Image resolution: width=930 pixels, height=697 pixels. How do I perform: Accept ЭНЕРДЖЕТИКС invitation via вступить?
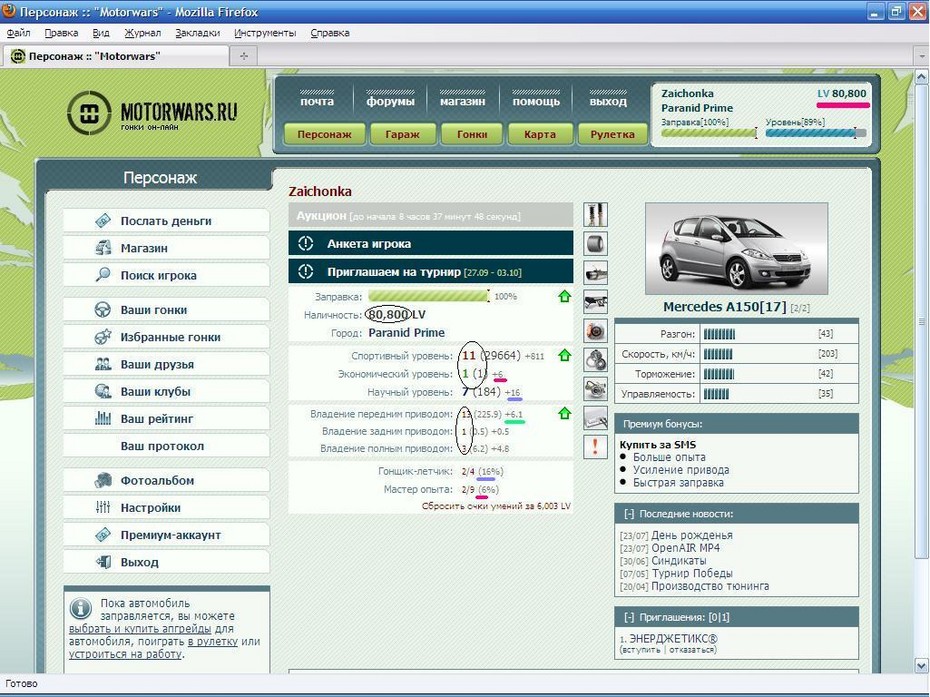(x=641, y=650)
